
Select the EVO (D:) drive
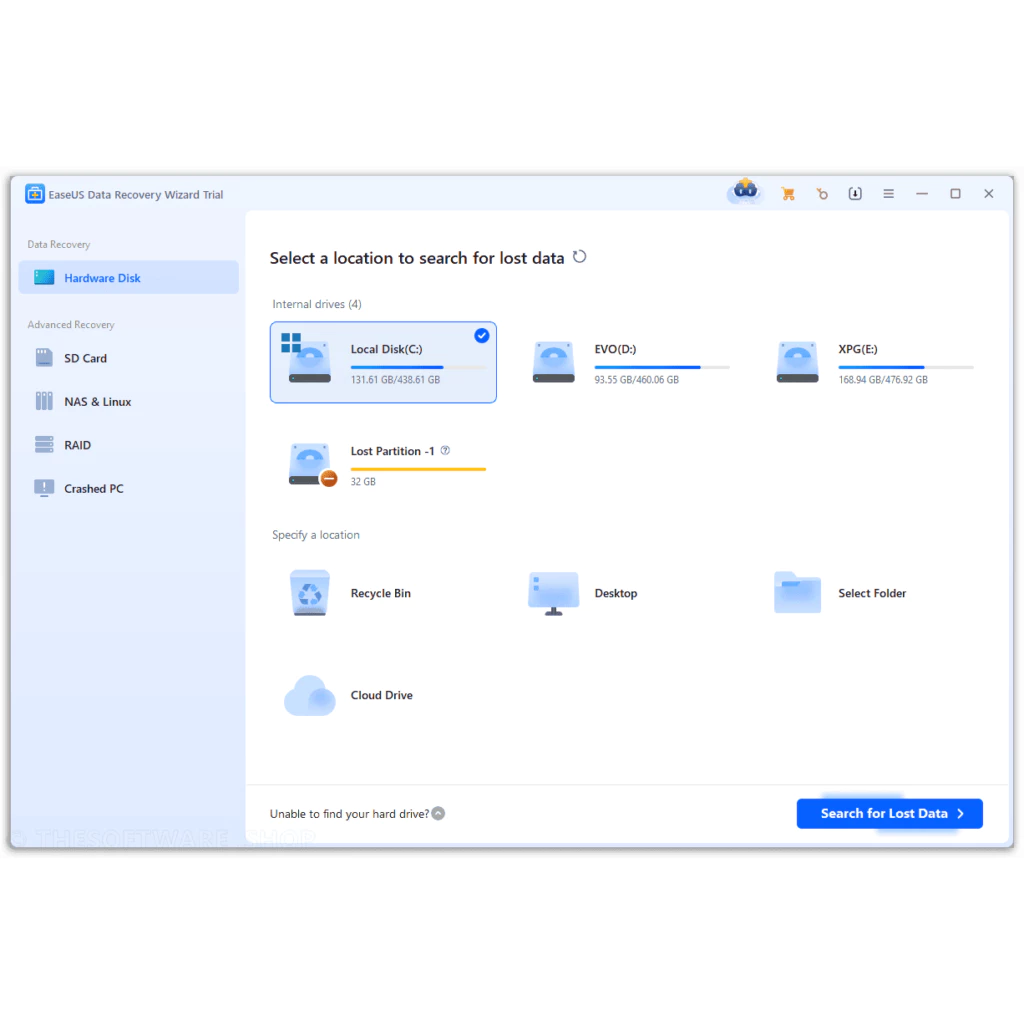point(627,362)
